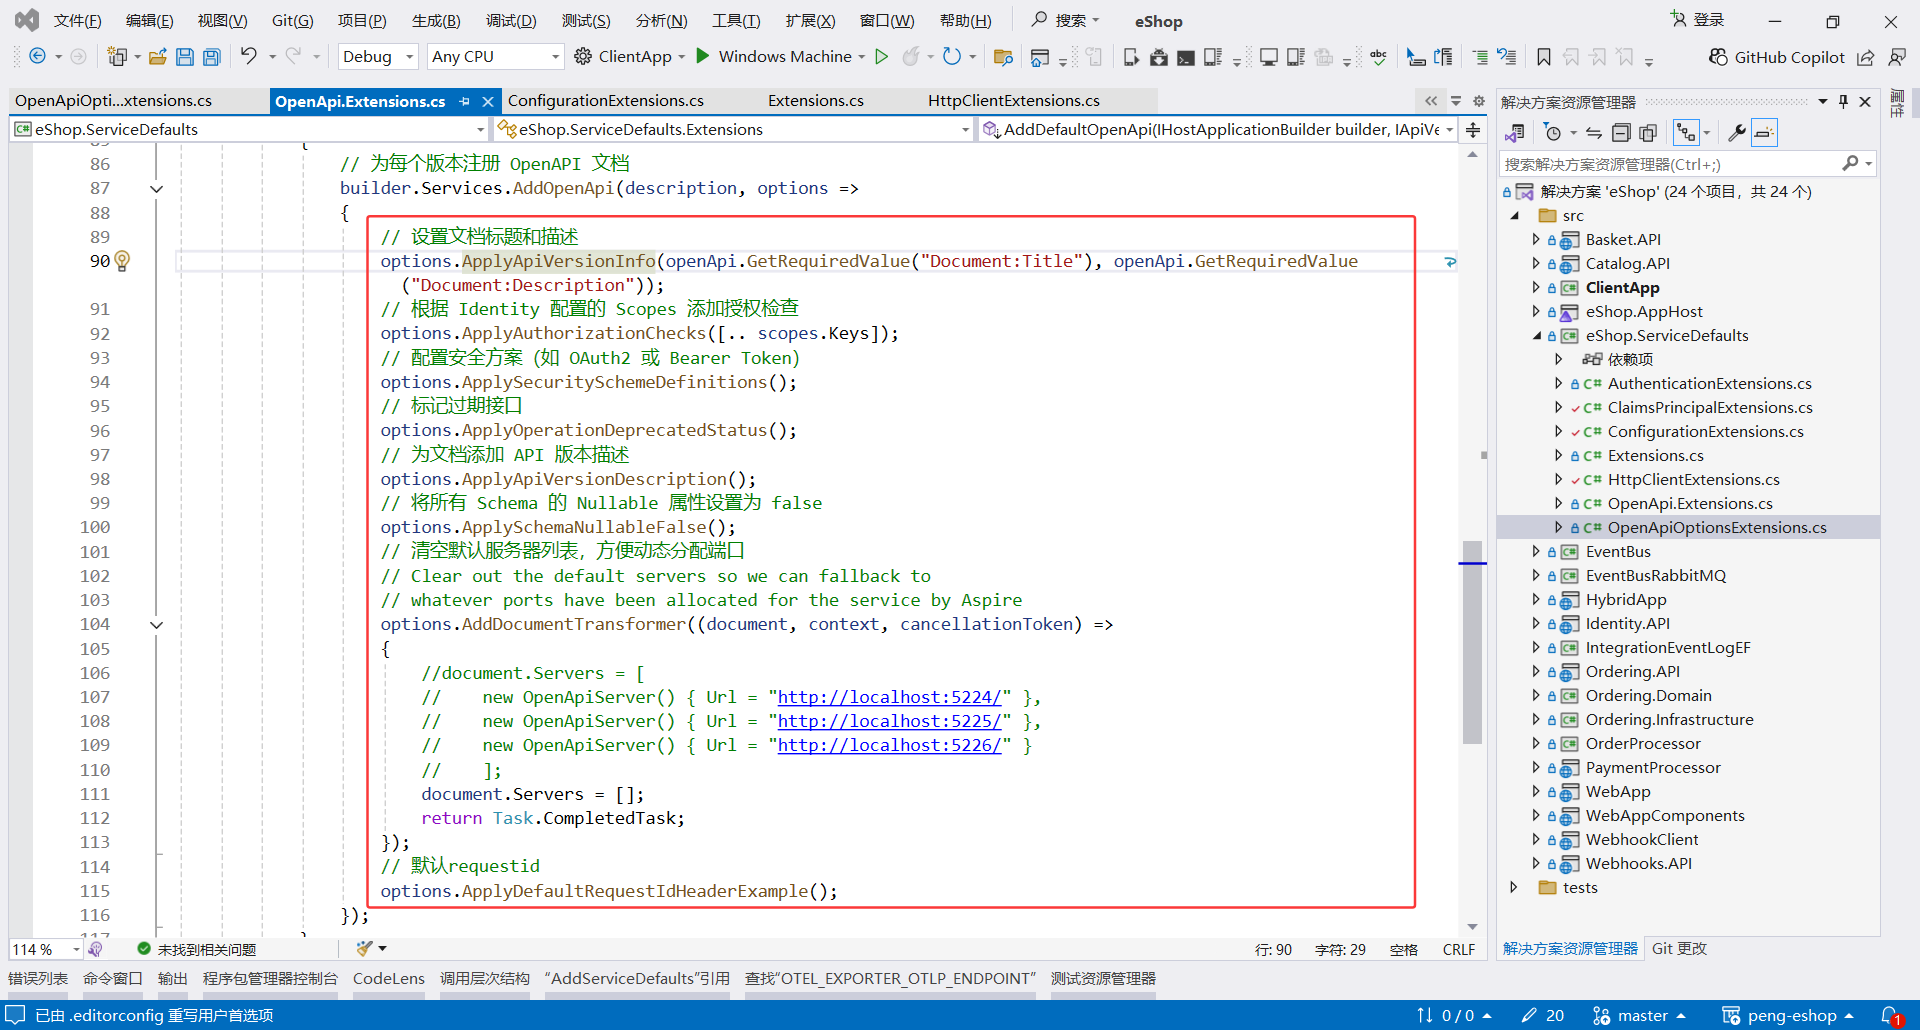Open the http://localhost:5226/ link

(x=890, y=746)
